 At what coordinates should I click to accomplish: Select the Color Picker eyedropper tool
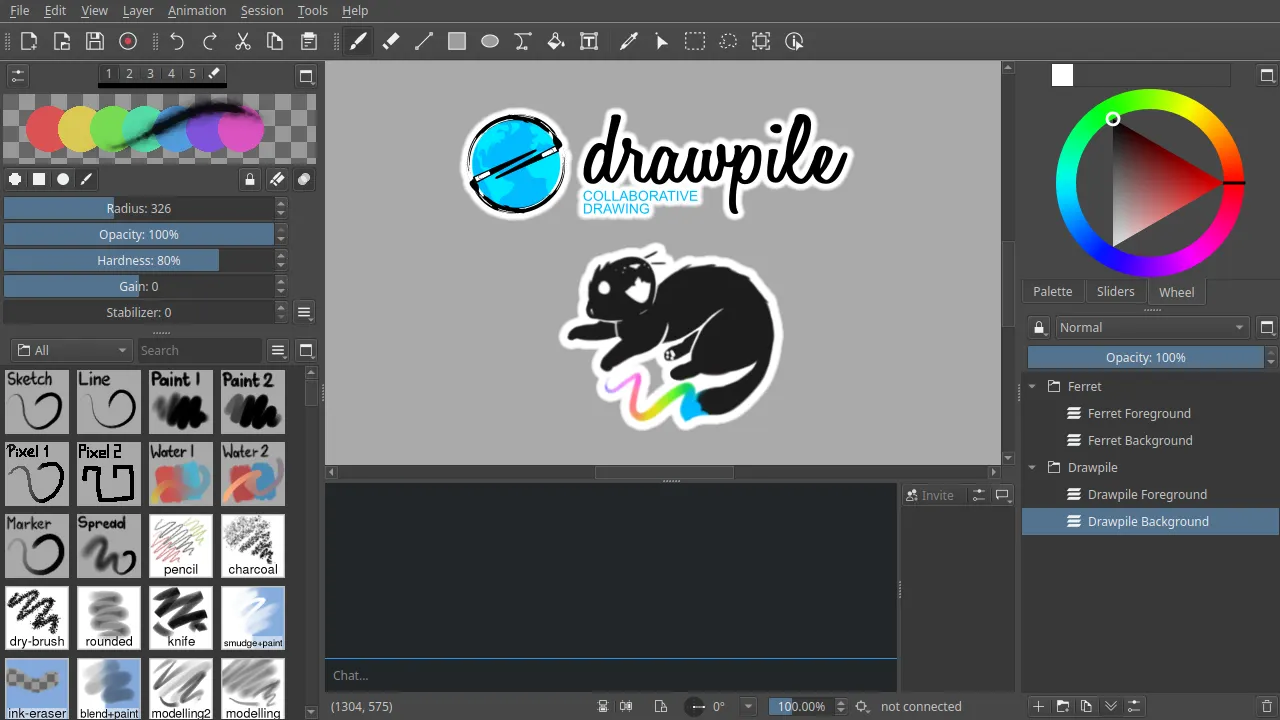[629, 41]
